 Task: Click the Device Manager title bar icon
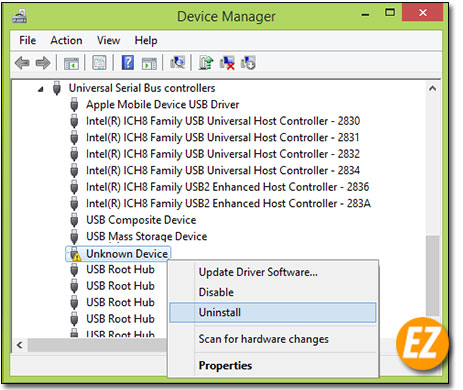click(20, 16)
